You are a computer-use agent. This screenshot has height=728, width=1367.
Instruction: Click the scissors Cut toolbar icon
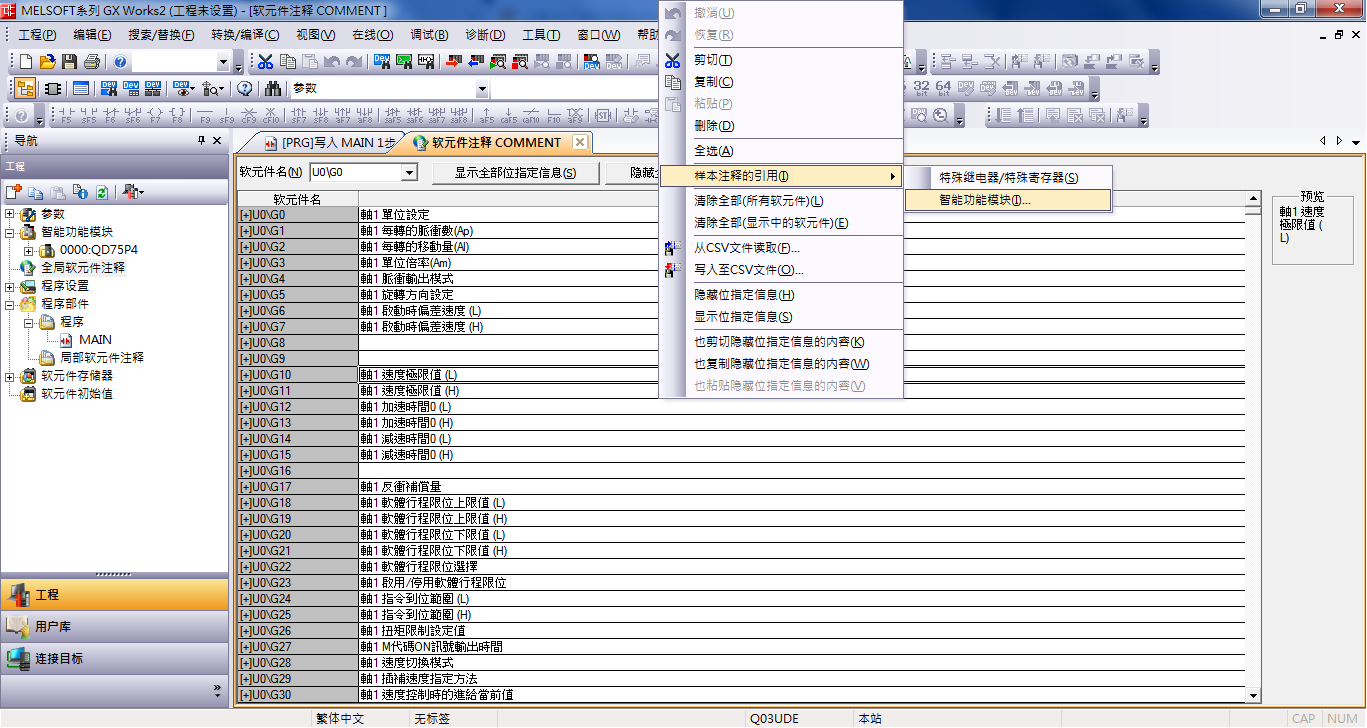pyautogui.click(x=265, y=62)
